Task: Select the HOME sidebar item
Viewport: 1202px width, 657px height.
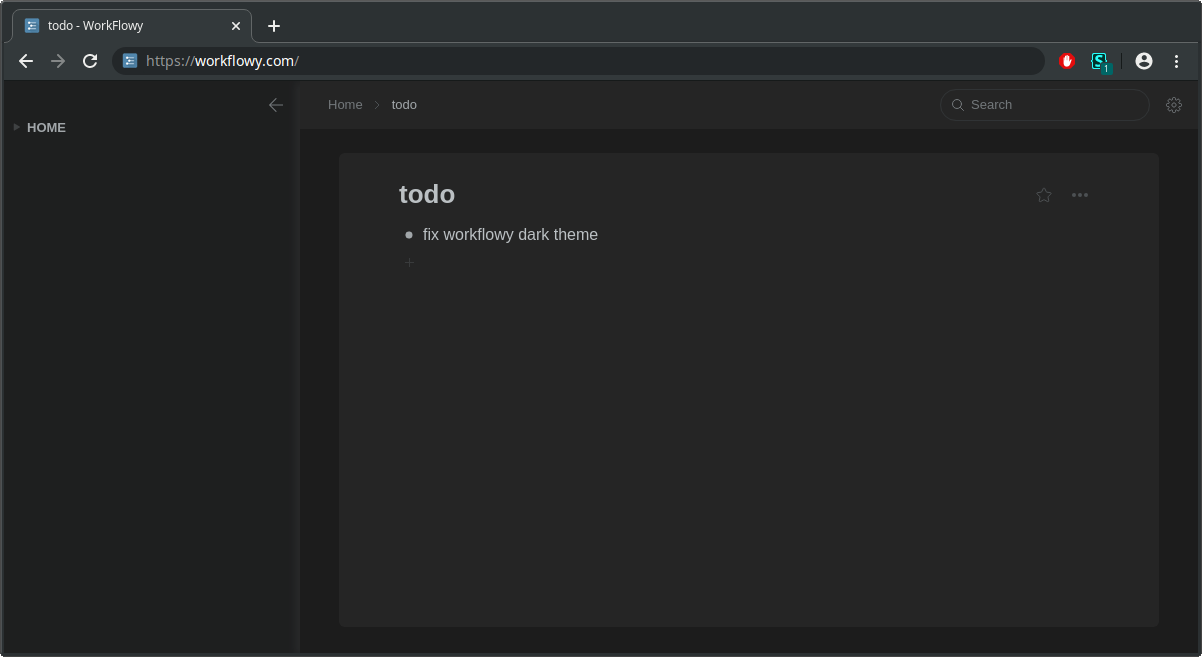Action: tap(46, 128)
